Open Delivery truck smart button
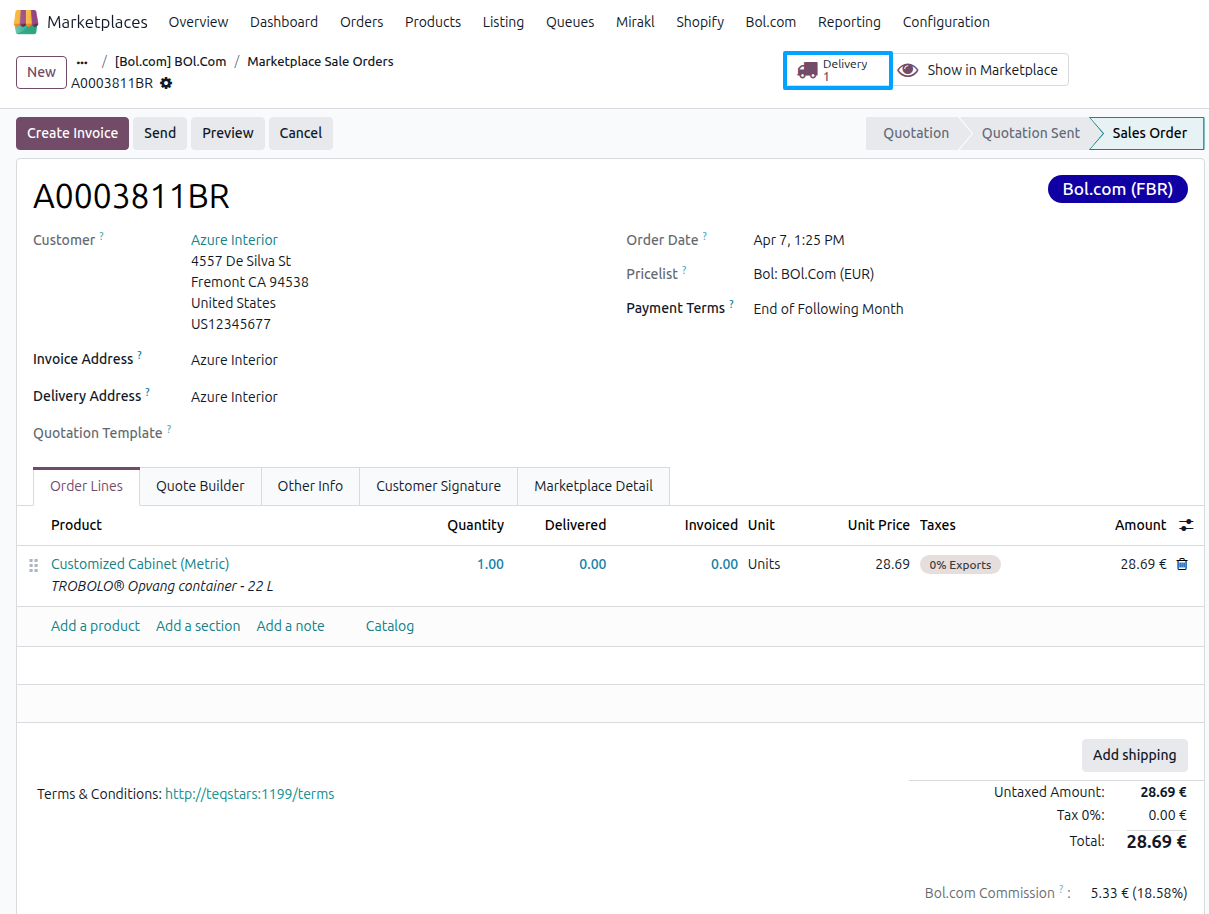This screenshot has height=914, width=1209. click(837, 70)
